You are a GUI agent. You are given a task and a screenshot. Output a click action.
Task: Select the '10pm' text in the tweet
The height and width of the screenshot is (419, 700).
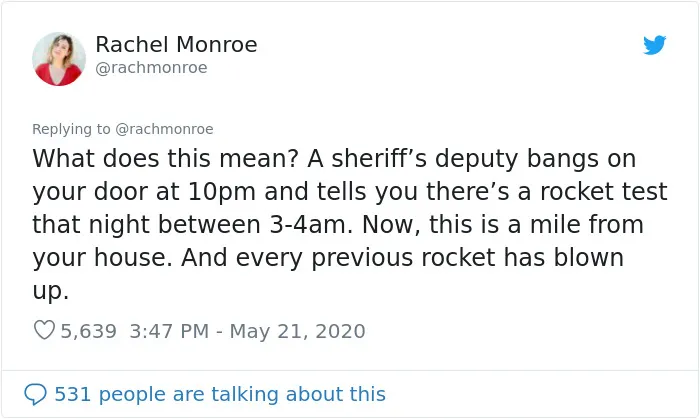[221, 192]
